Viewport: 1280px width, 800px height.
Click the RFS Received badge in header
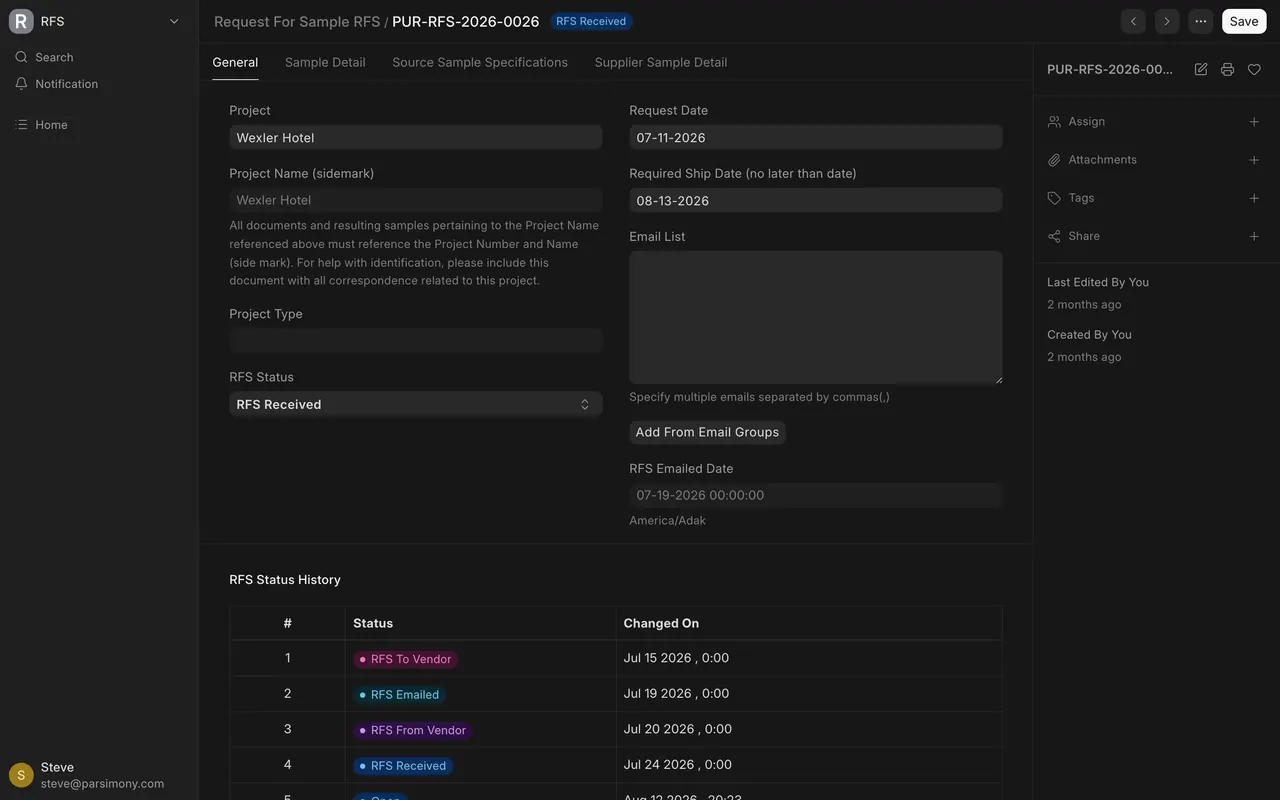tap(591, 21)
